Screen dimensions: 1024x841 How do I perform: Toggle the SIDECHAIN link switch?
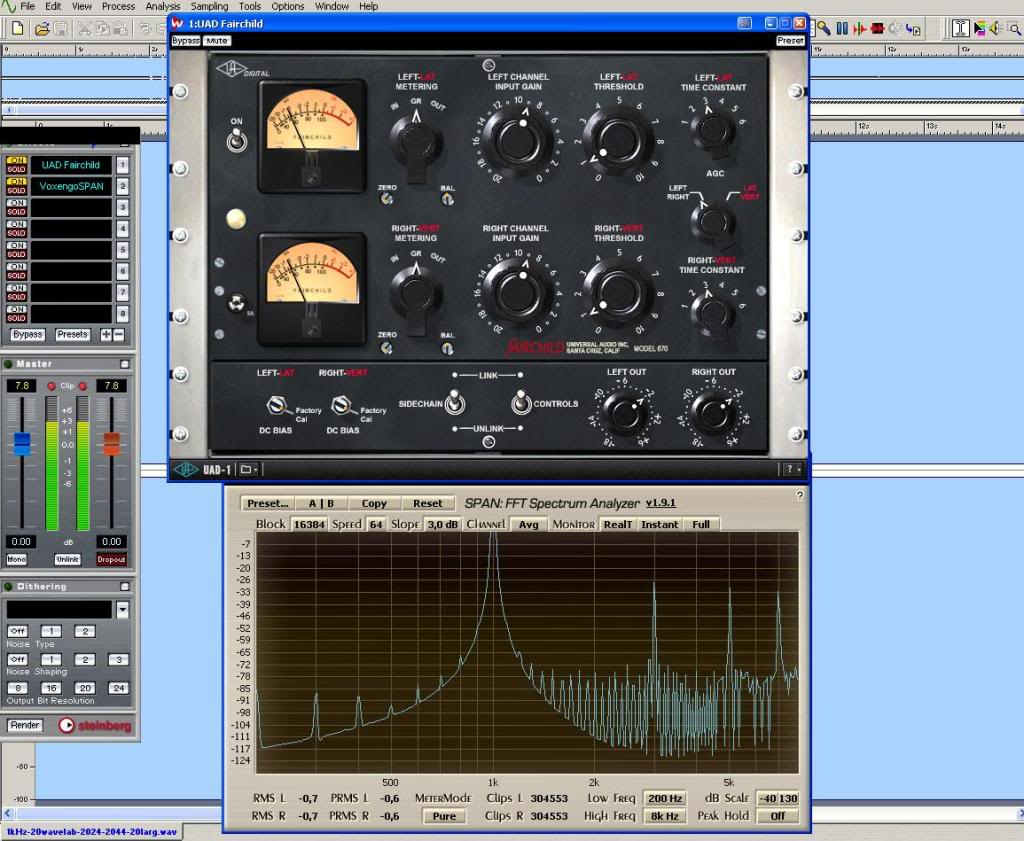click(x=455, y=403)
